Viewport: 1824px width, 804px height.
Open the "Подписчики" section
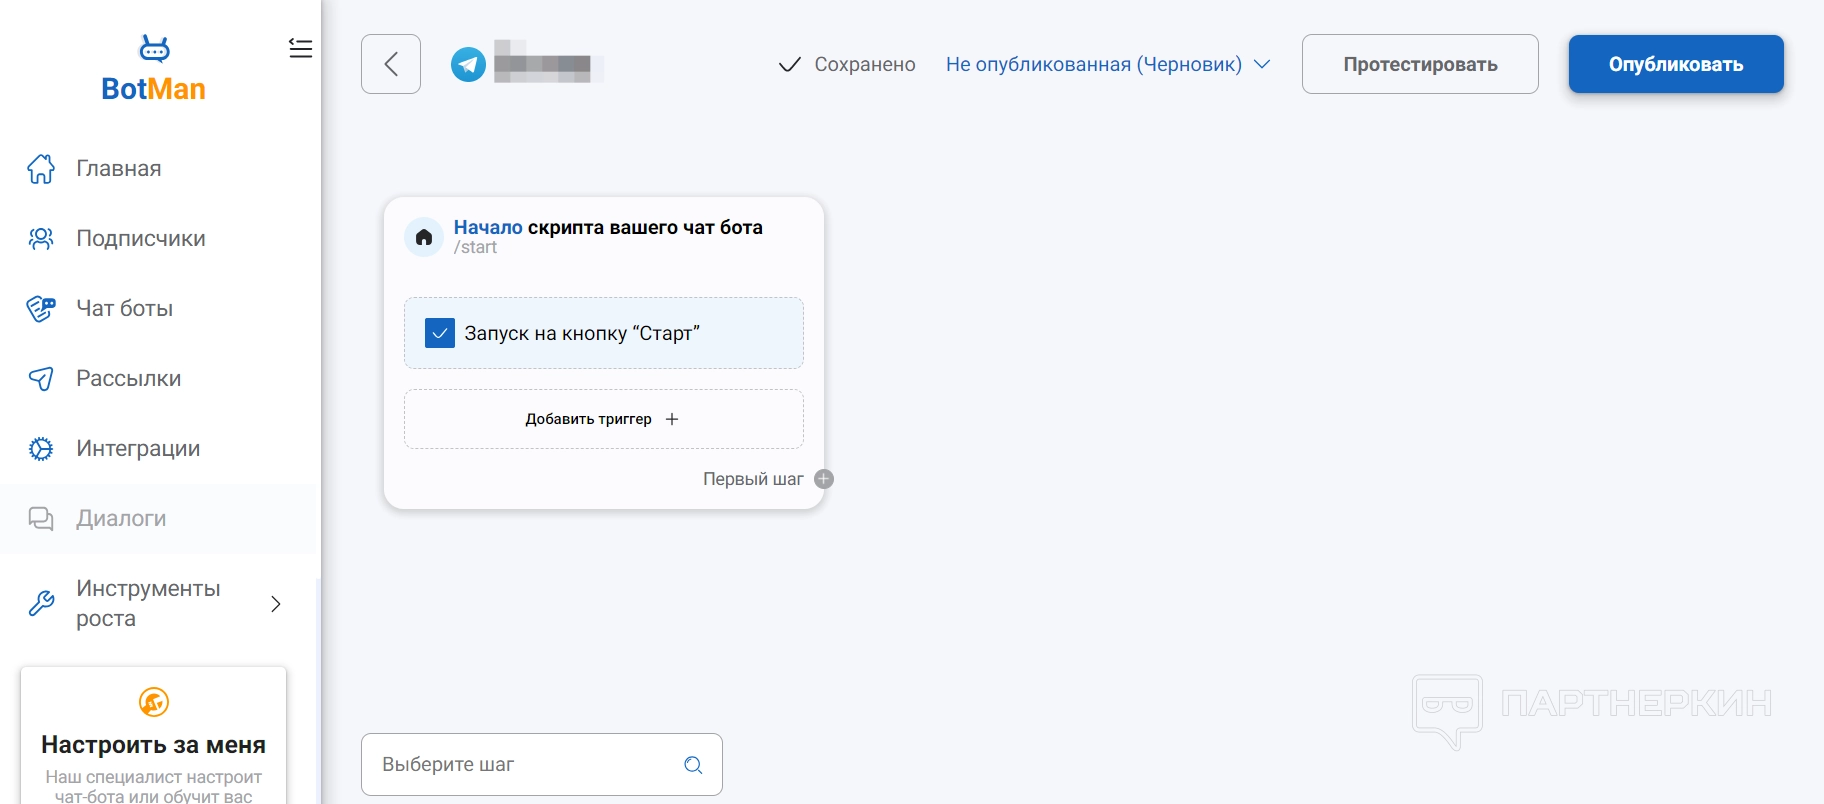[x=141, y=239]
